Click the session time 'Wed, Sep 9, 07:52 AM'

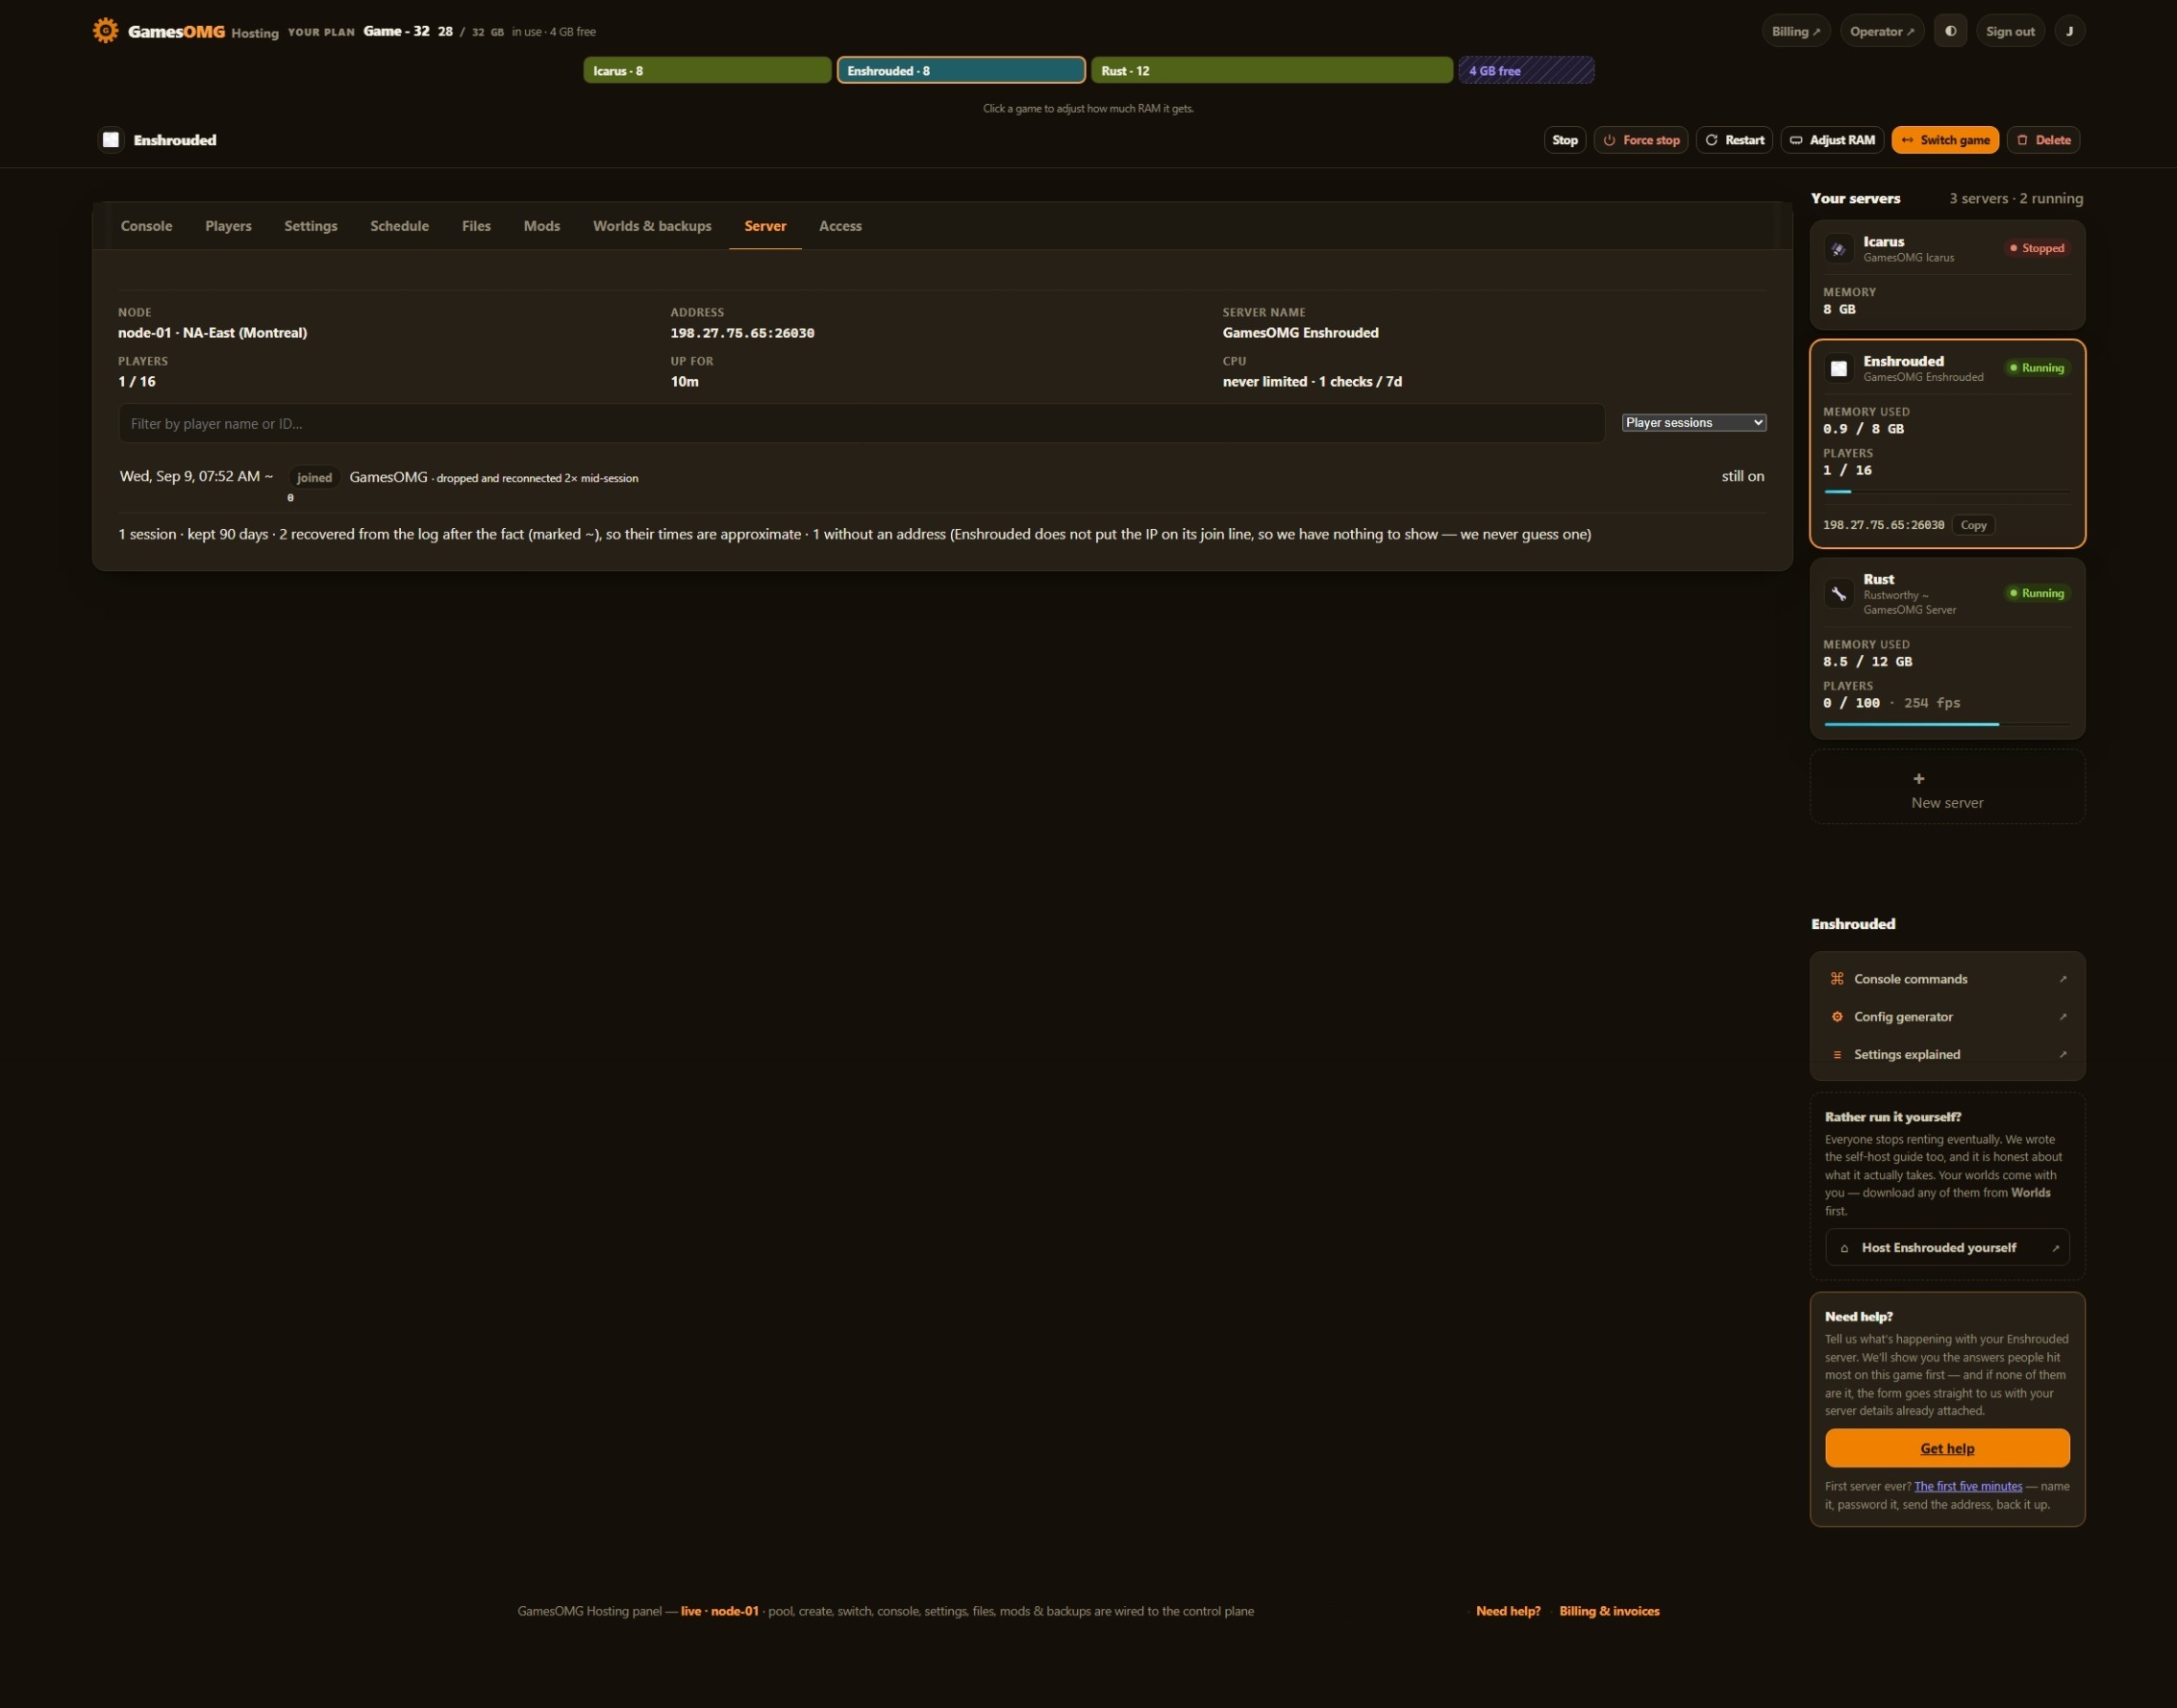click(x=190, y=477)
